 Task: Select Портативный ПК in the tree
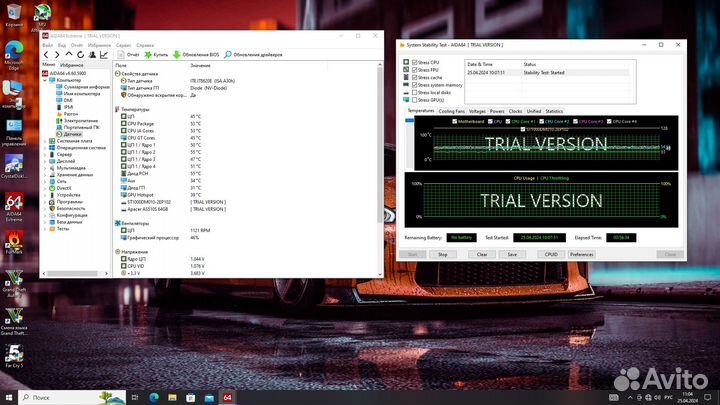click(78, 127)
